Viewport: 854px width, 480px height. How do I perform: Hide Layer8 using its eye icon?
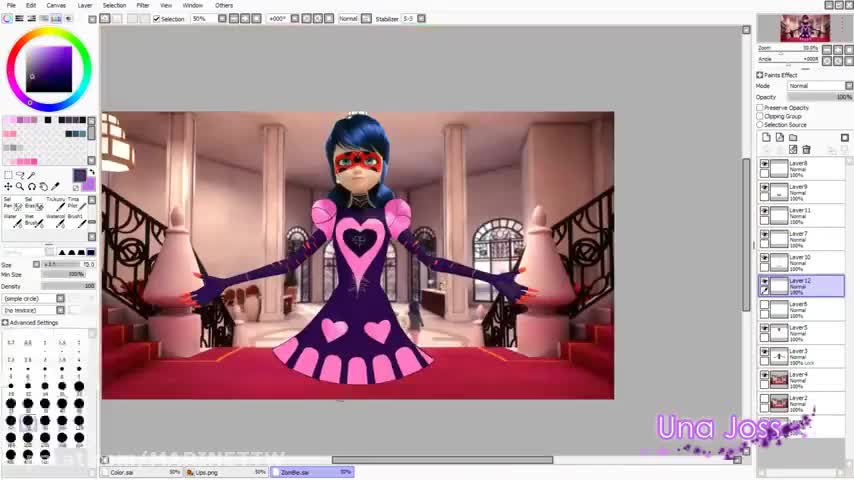[x=765, y=164]
